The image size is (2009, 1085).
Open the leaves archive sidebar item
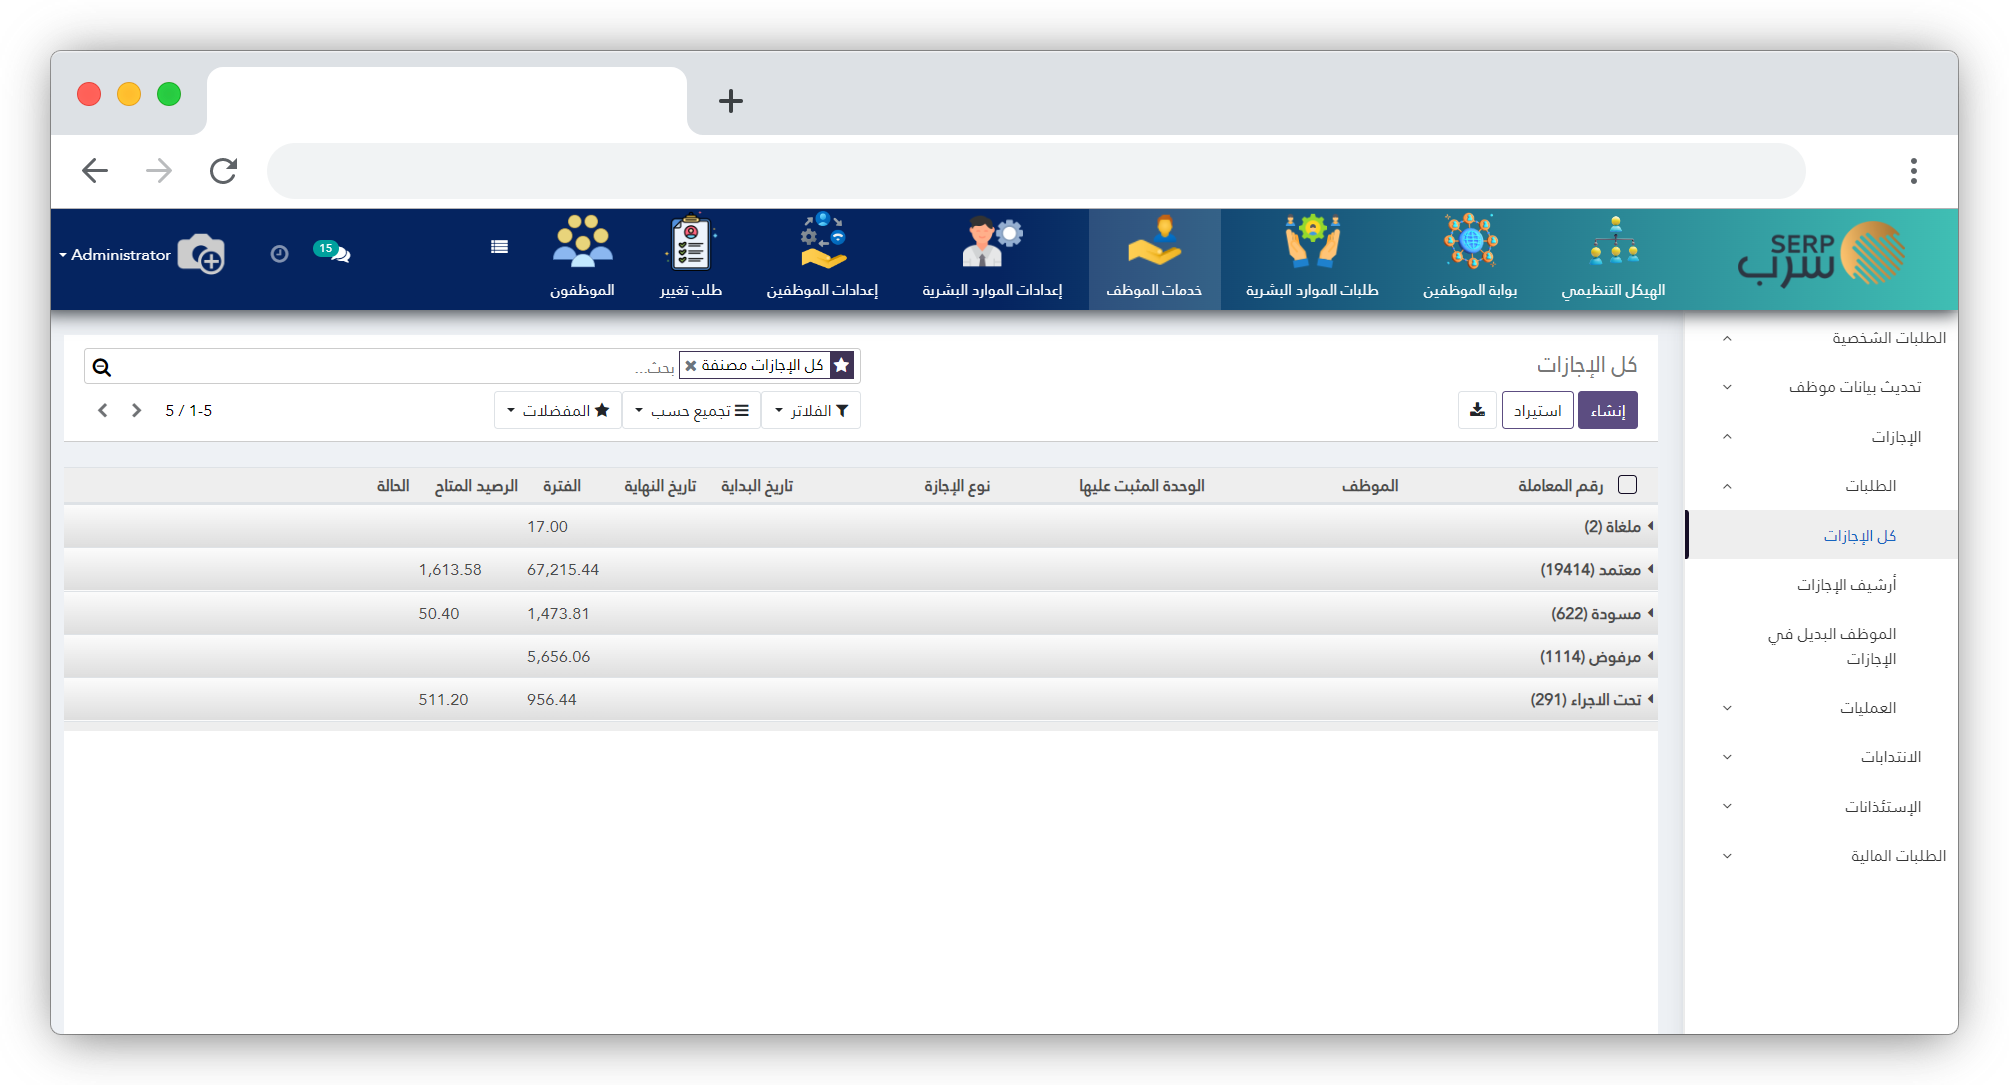pos(1846,585)
